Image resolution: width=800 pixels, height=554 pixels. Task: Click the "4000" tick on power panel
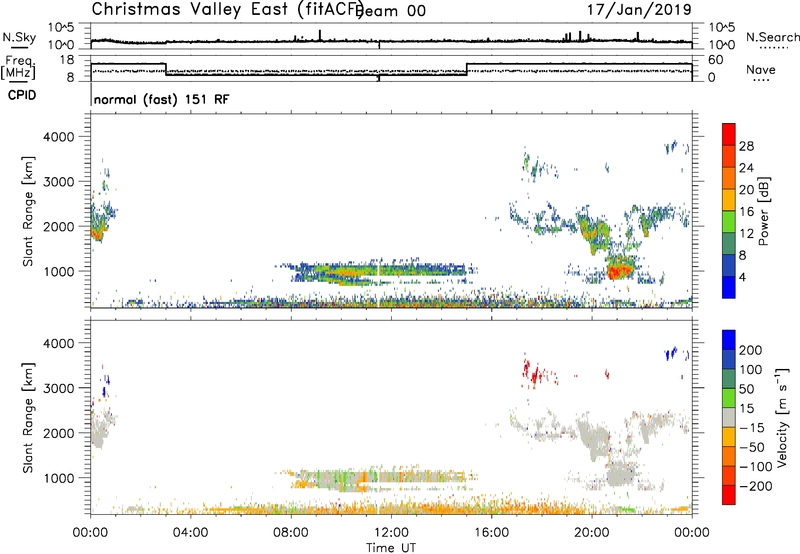click(59, 137)
